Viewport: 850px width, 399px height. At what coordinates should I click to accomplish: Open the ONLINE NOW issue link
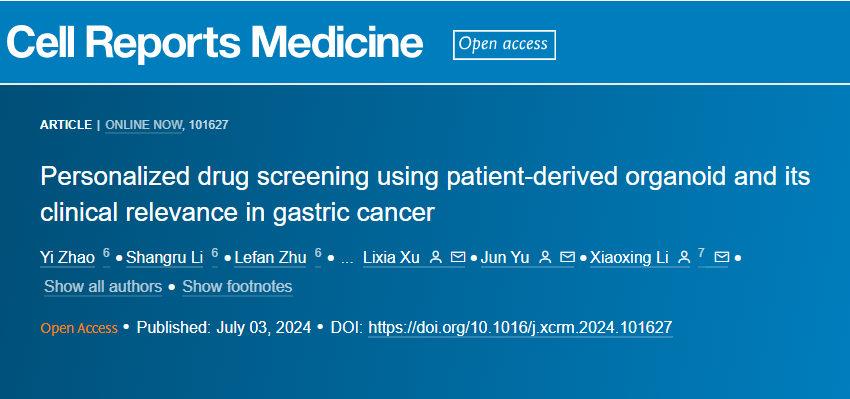(x=144, y=125)
